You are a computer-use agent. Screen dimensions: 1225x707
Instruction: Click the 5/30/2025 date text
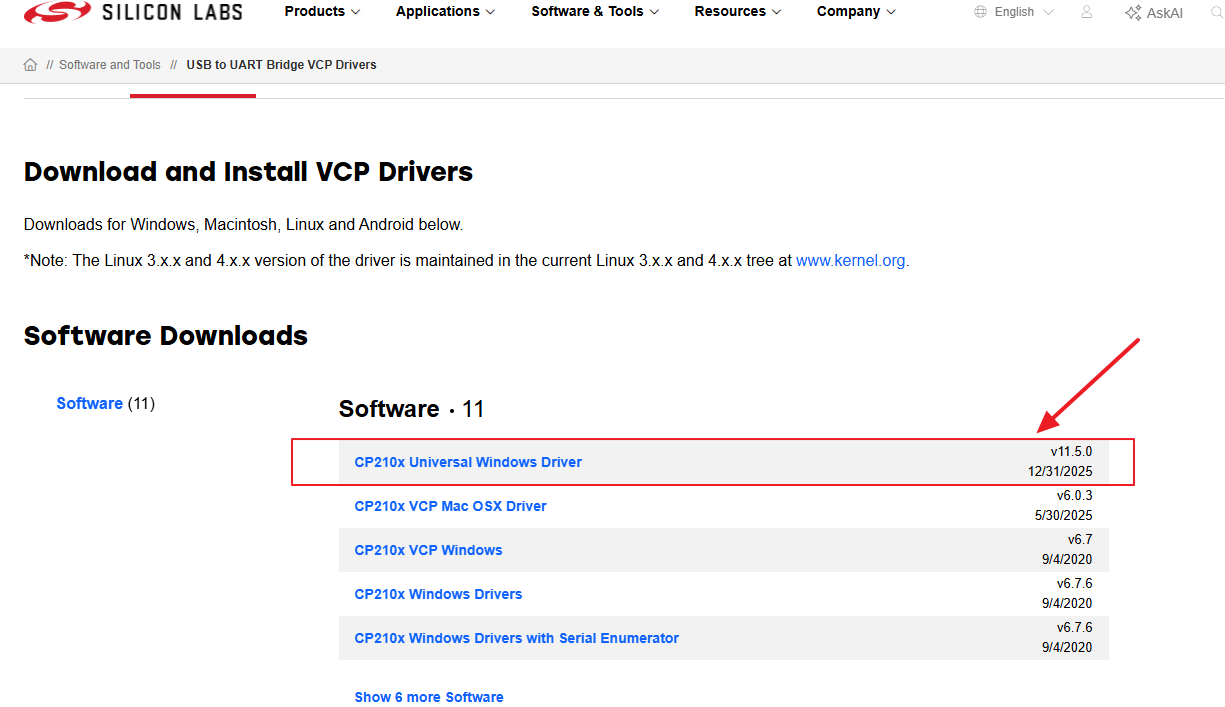tap(1064, 515)
